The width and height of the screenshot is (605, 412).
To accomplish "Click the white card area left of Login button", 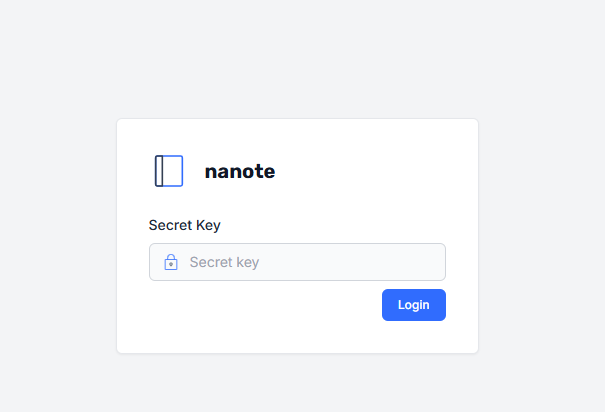I will point(262,305).
